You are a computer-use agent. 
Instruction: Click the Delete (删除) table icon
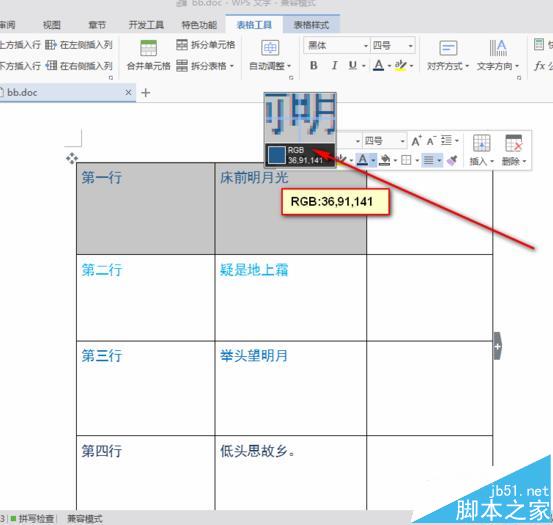pos(514,143)
